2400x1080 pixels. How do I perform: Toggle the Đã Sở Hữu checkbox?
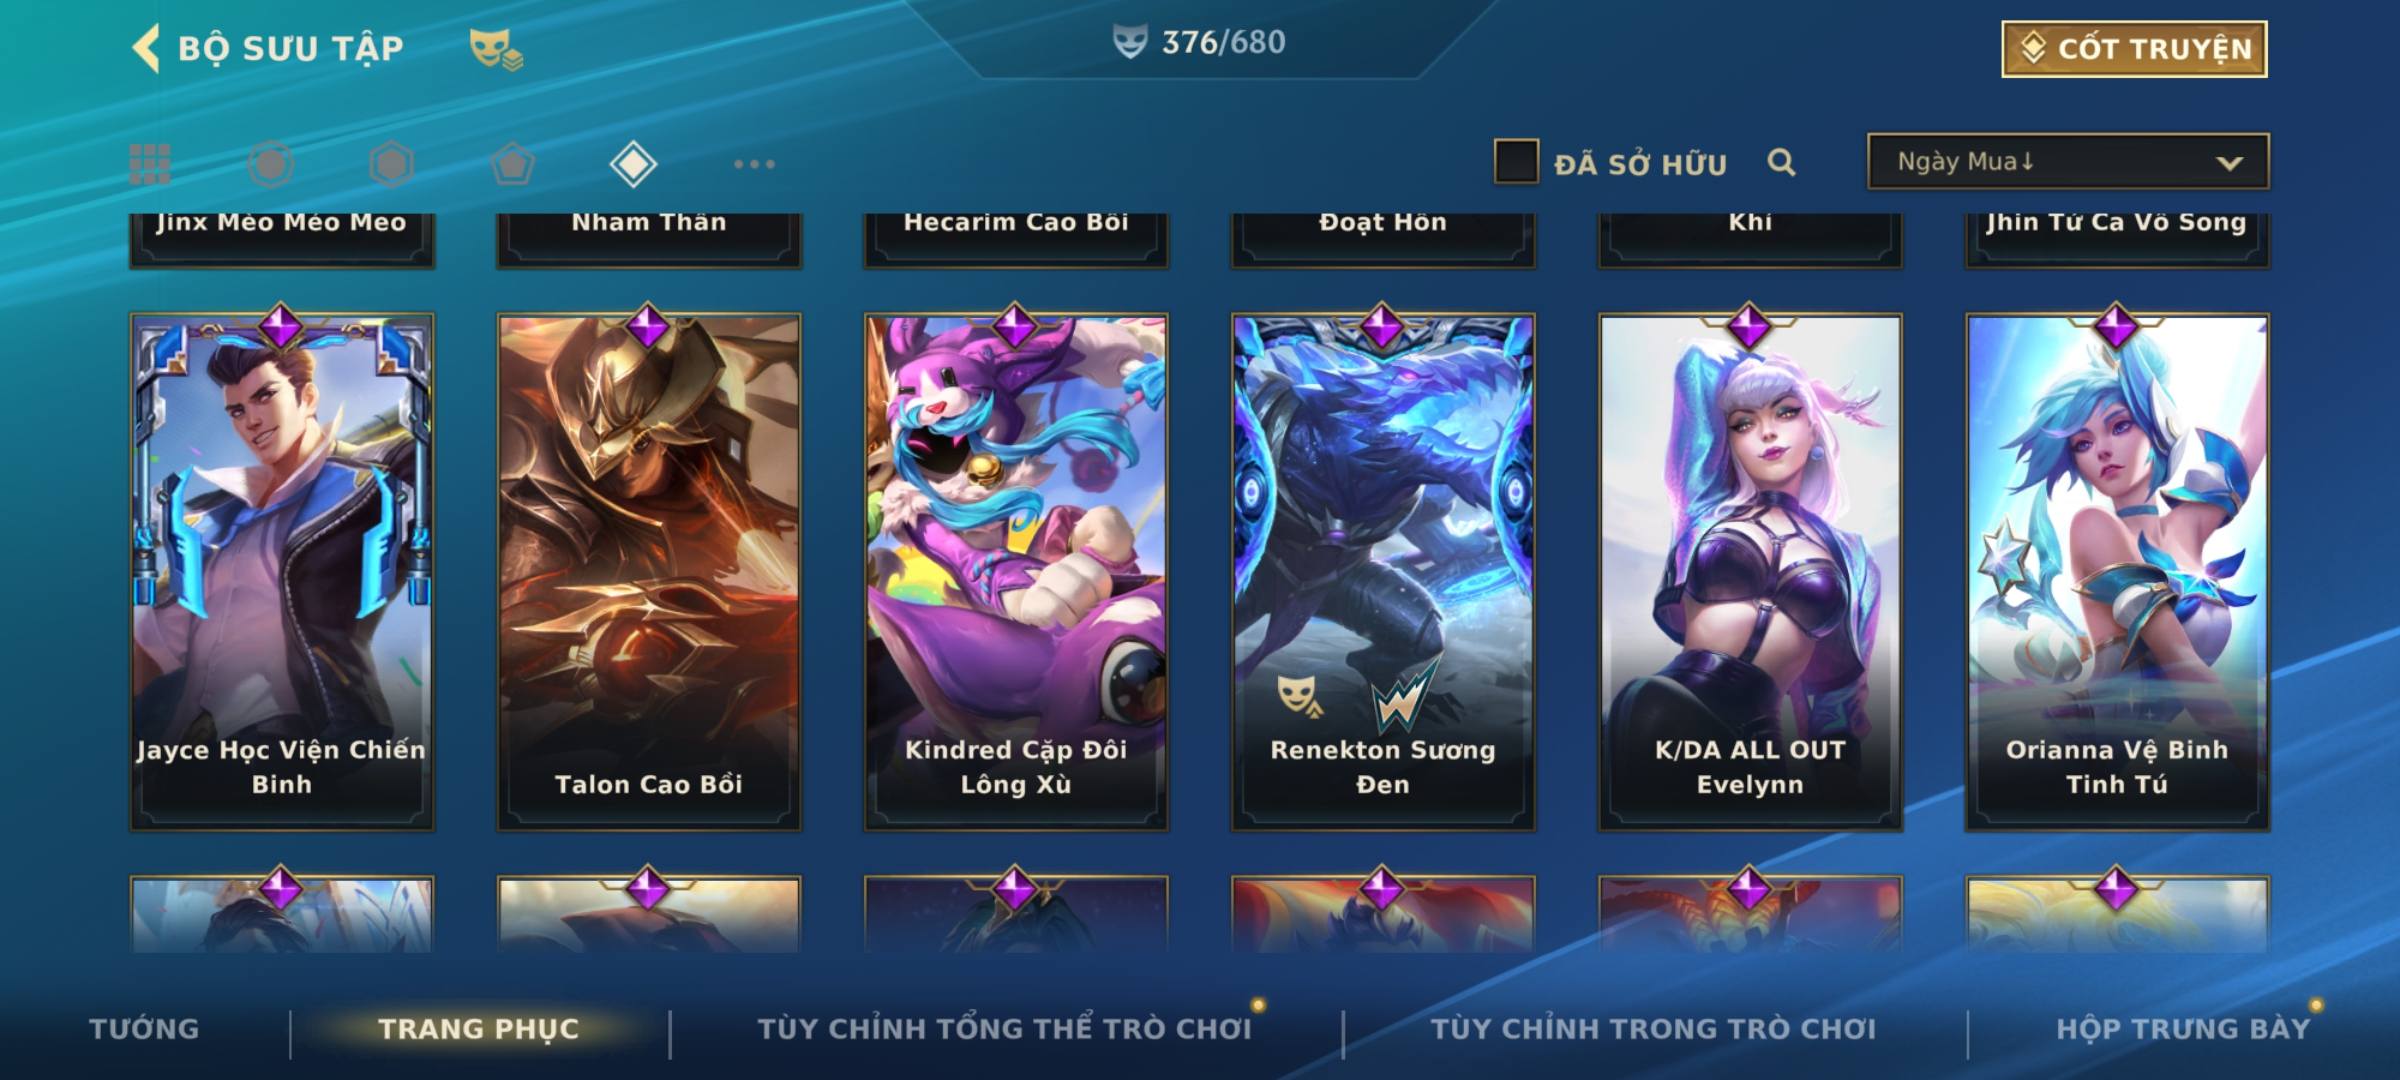[x=1516, y=162]
